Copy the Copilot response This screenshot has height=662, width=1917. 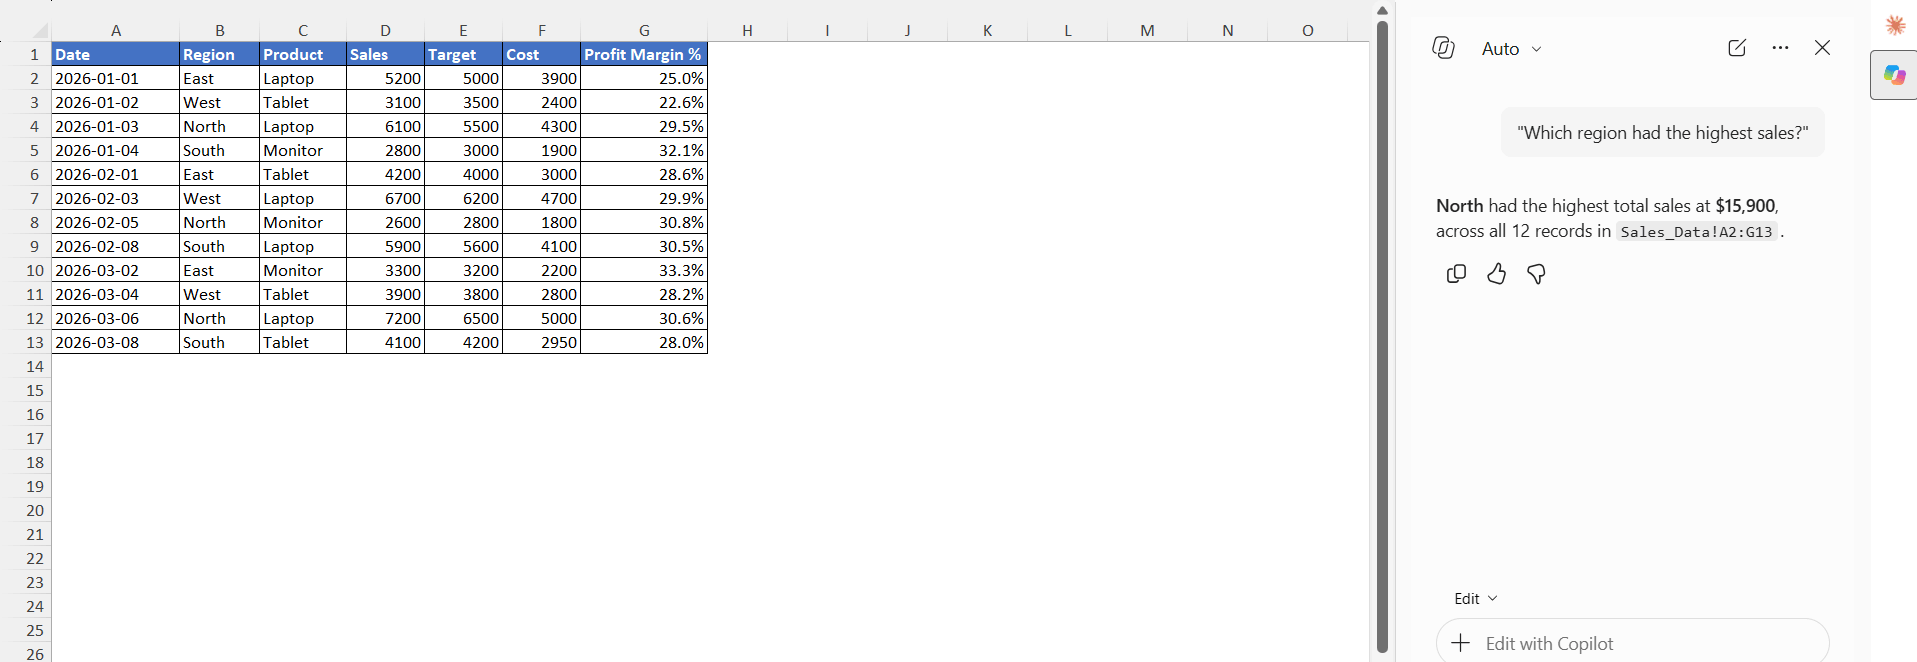pos(1456,274)
